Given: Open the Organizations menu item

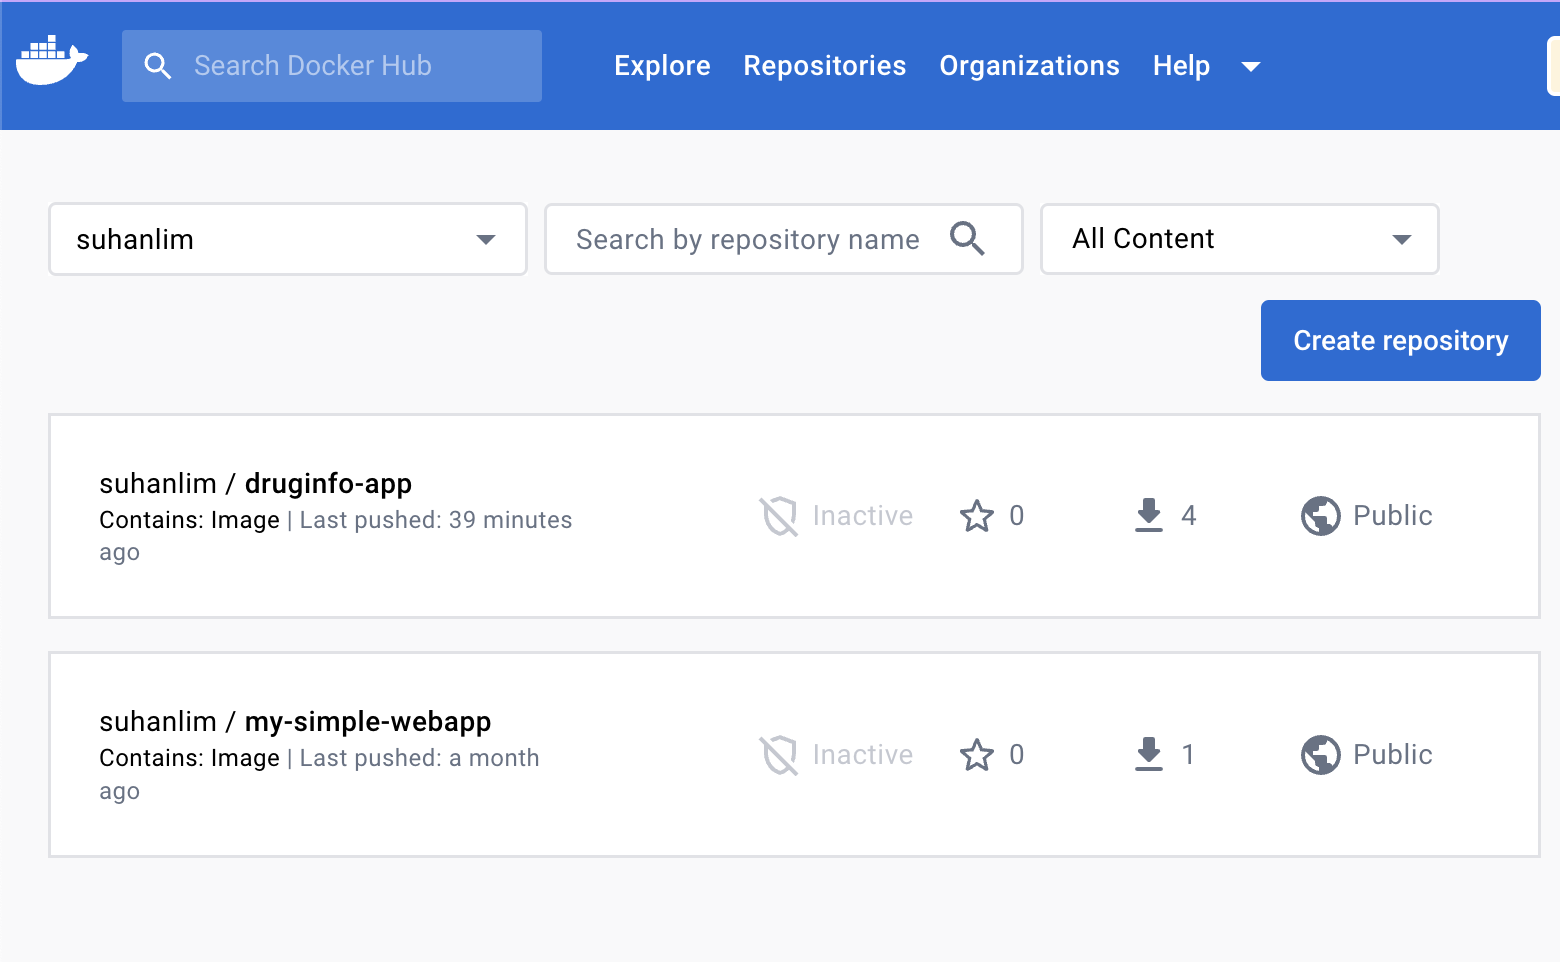Looking at the screenshot, I should [1029, 66].
